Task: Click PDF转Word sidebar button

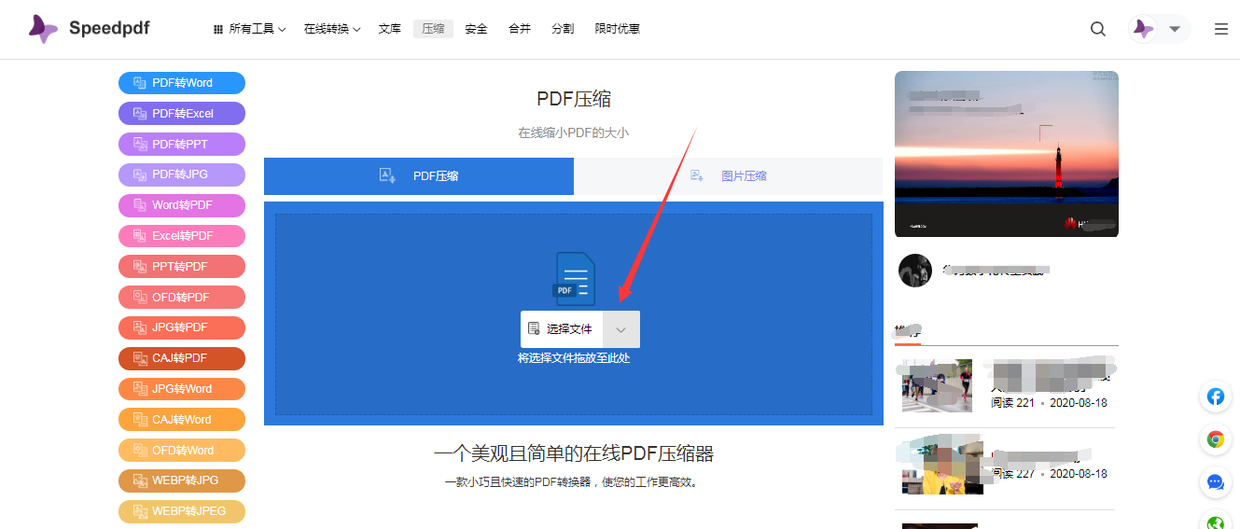Action: click(182, 83)
